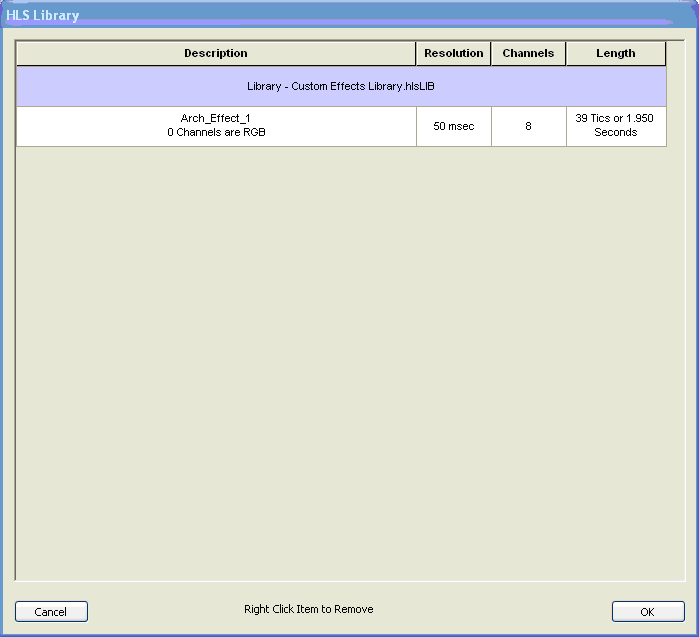Screen dimensions: 699x637
Task: Select the Arch_Effect_1 description cell
Action: [x=216, y=126]
